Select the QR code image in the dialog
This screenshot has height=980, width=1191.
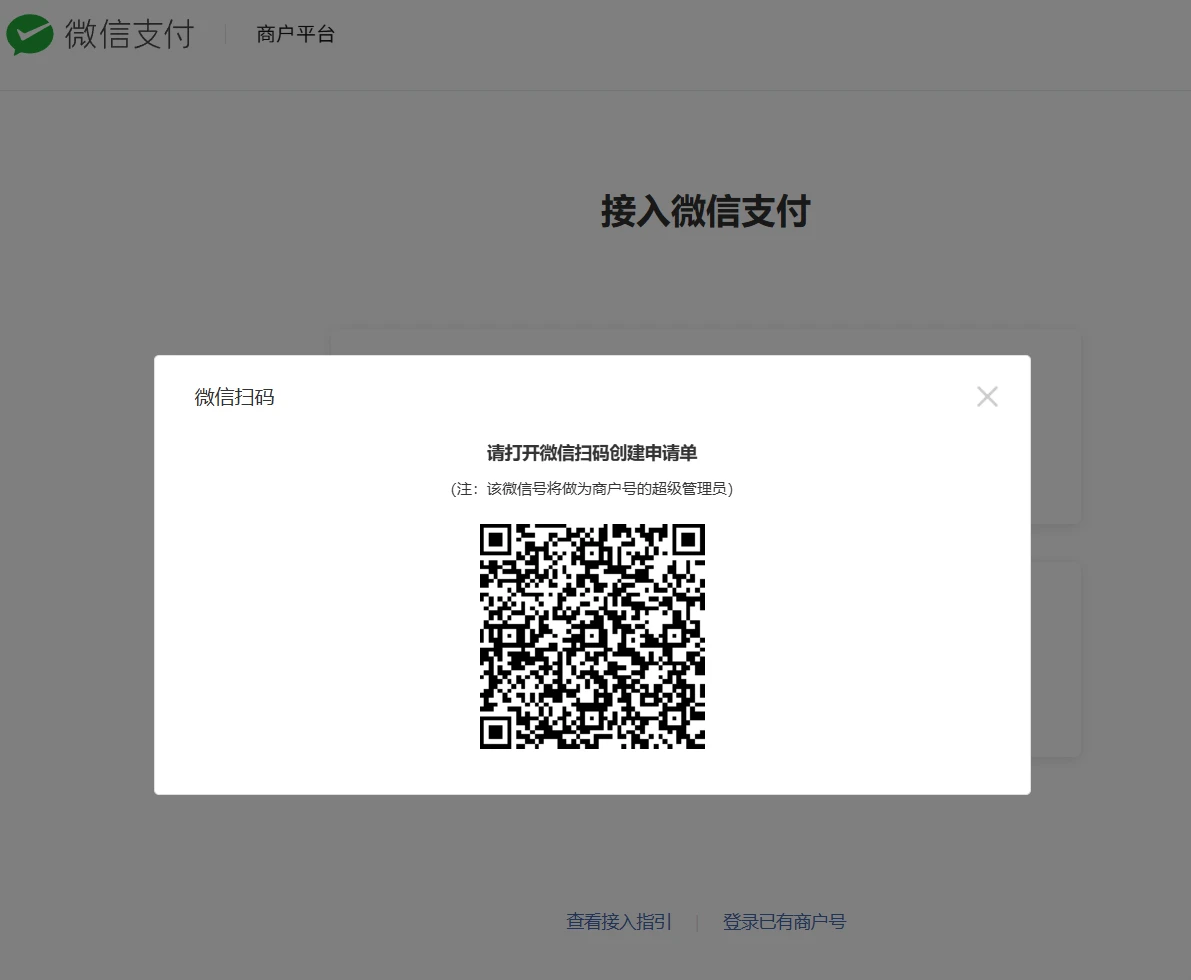[592, 637]
